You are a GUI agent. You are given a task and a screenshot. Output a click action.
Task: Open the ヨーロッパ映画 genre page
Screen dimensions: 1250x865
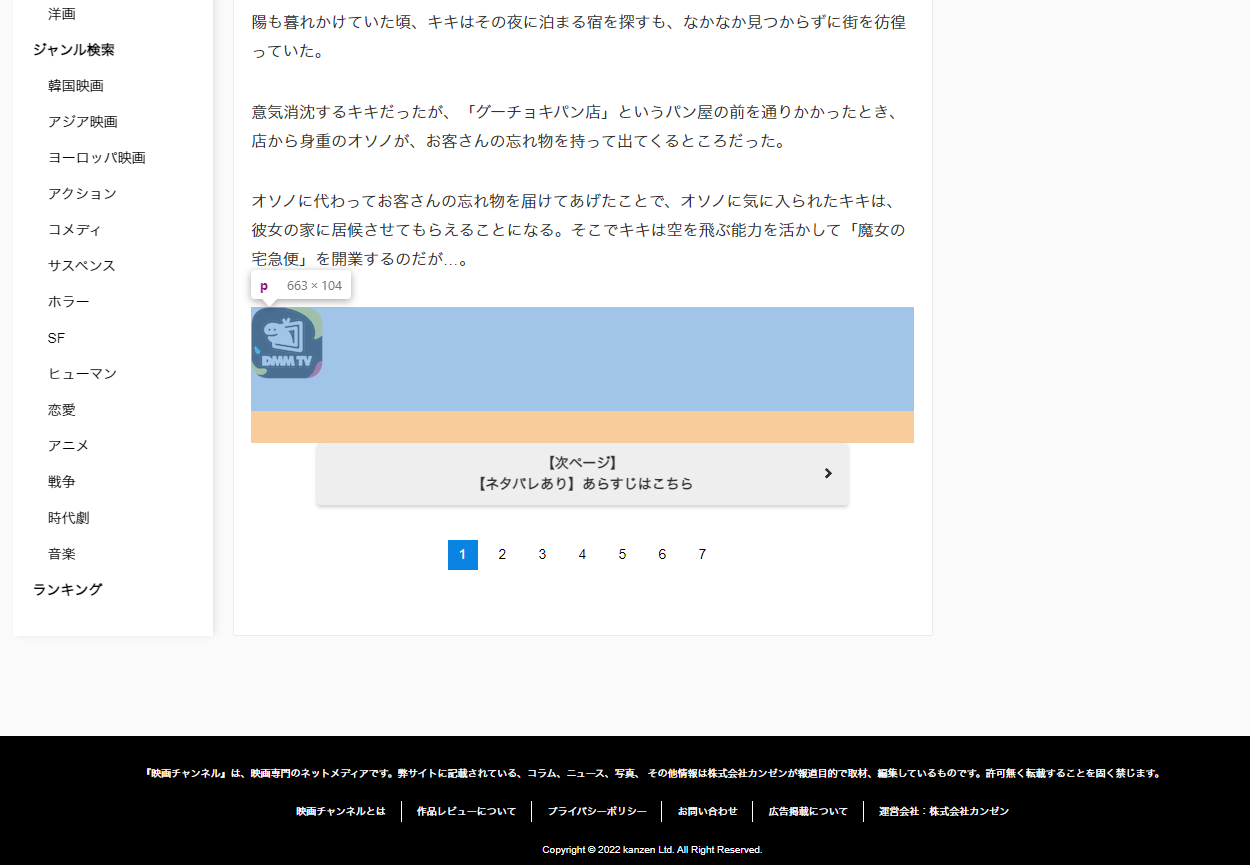point(96,157)
